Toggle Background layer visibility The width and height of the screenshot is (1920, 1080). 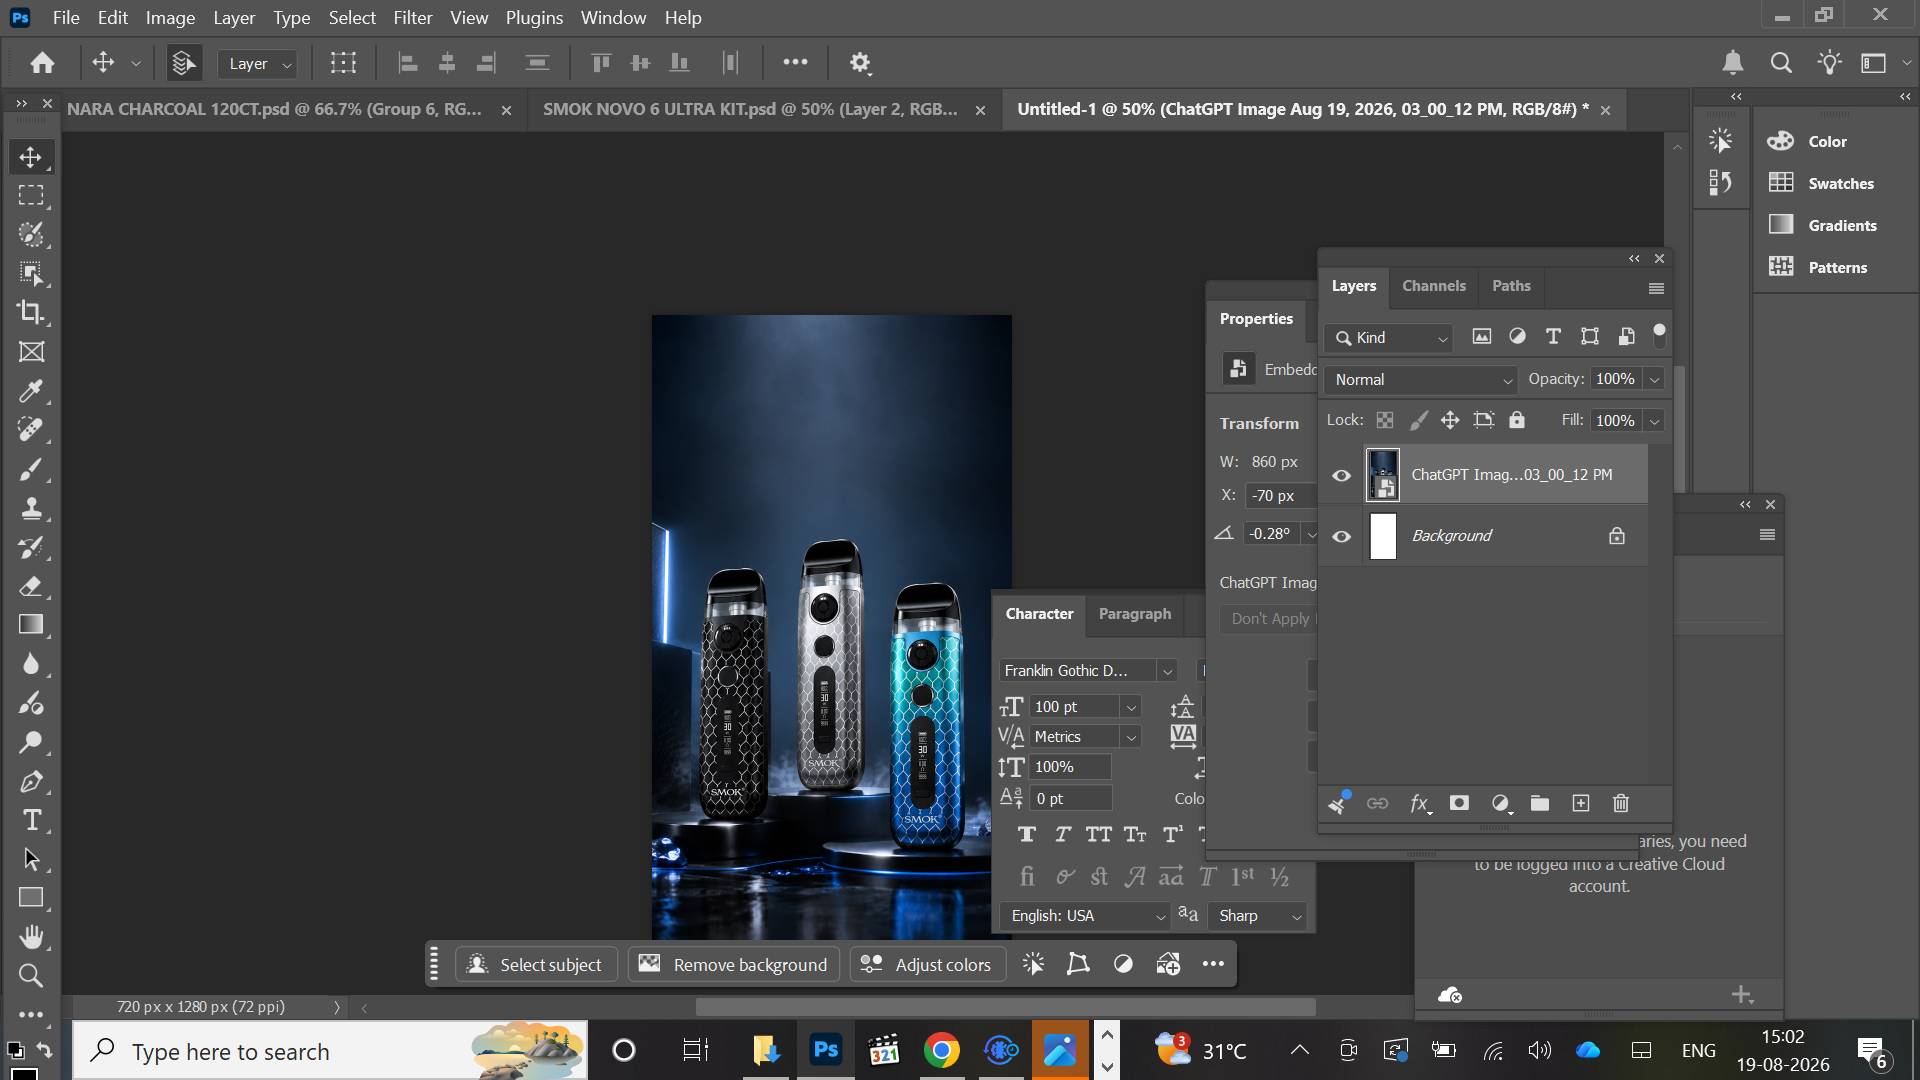(1342, 537)
